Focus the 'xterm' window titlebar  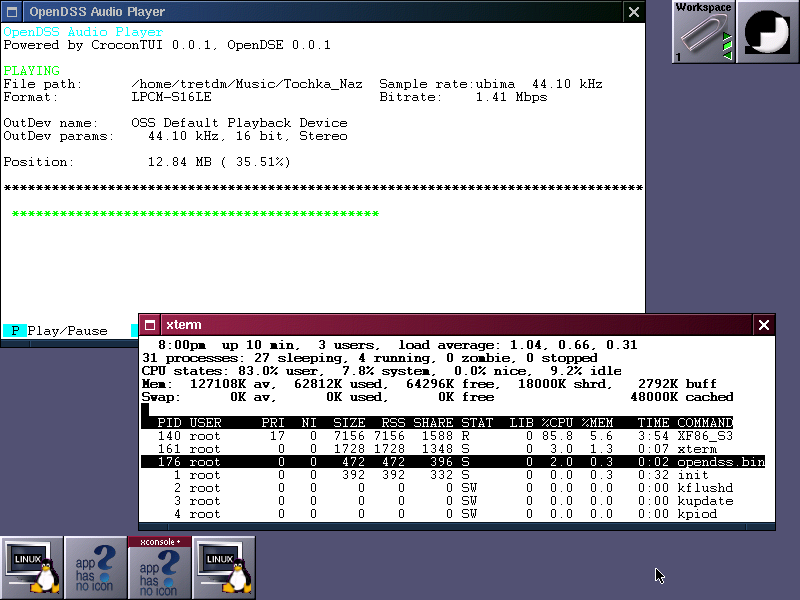[457, 325]
